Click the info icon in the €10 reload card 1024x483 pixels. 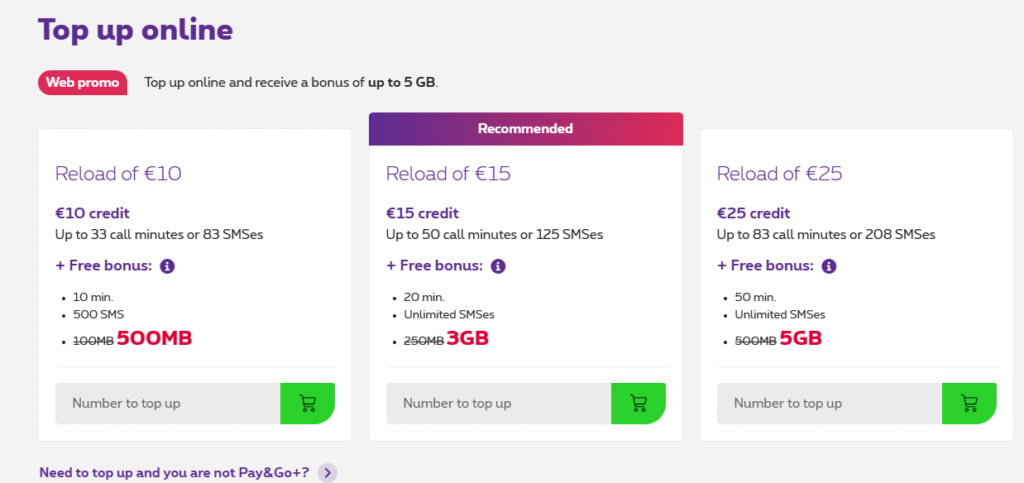pyautogui.click(x=167, y=266)
